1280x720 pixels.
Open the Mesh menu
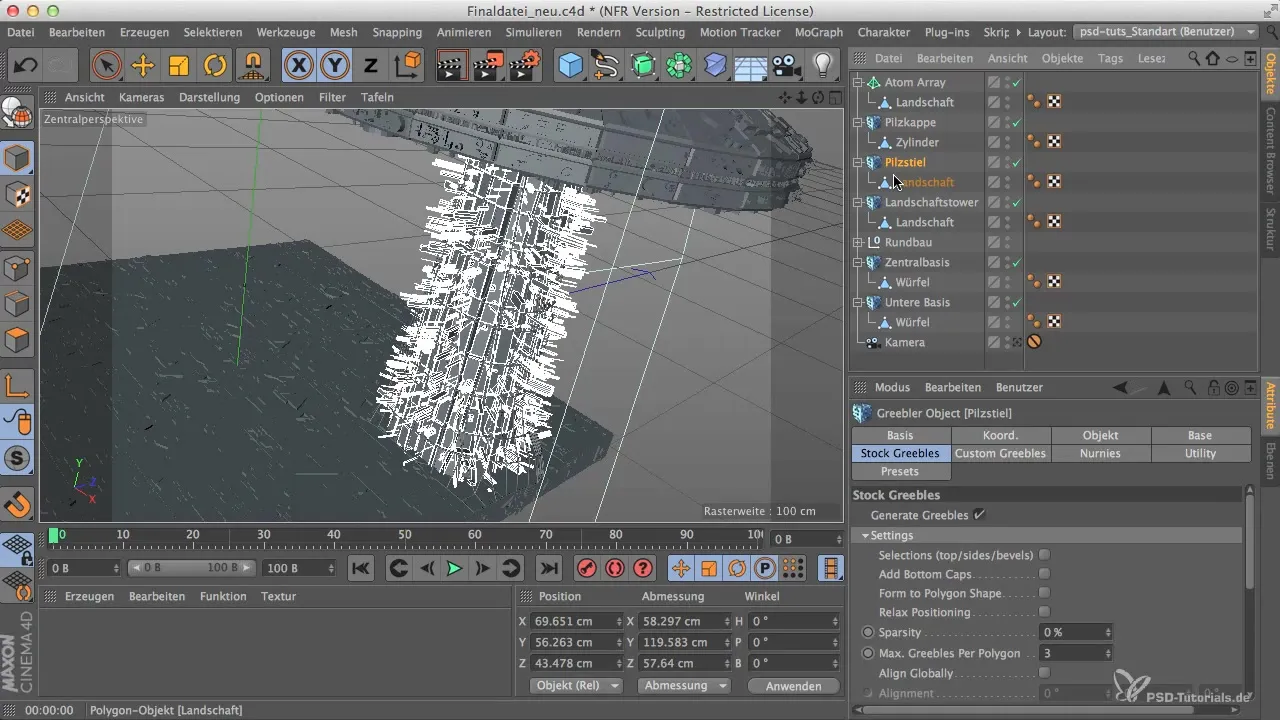(343, 32)
